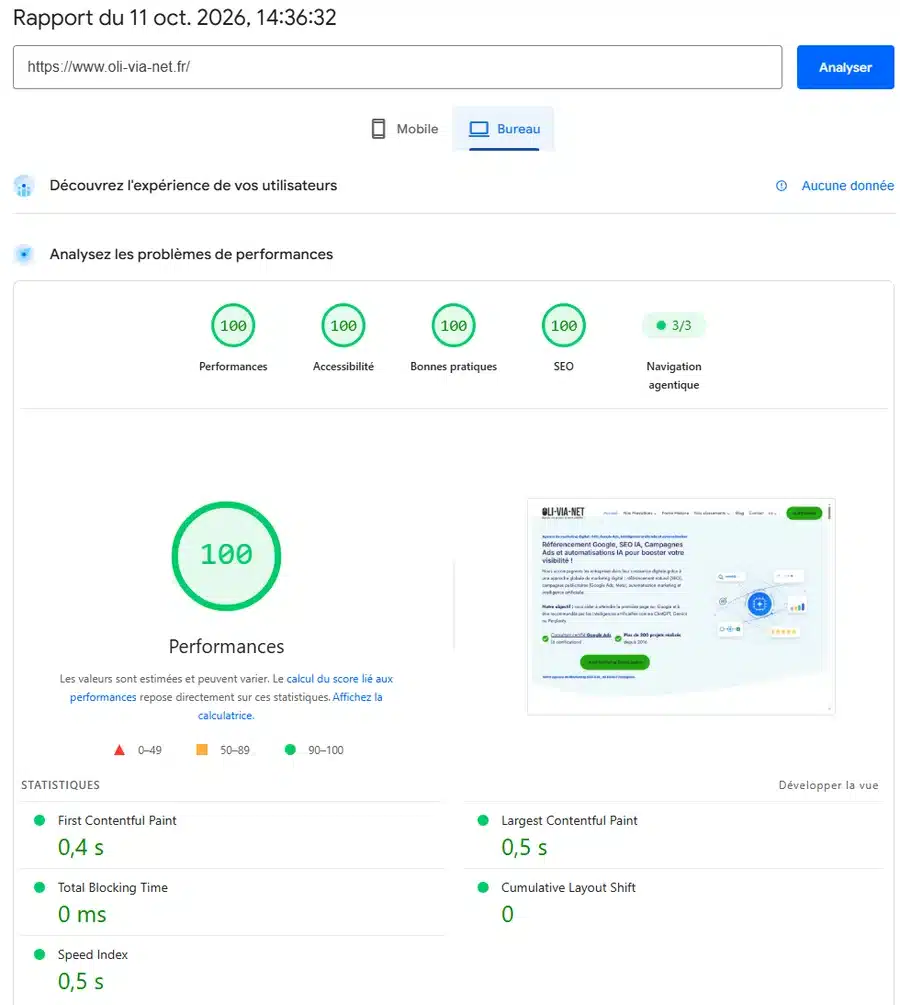
Task: Click Développer la vue
Action: coord(828,785)
